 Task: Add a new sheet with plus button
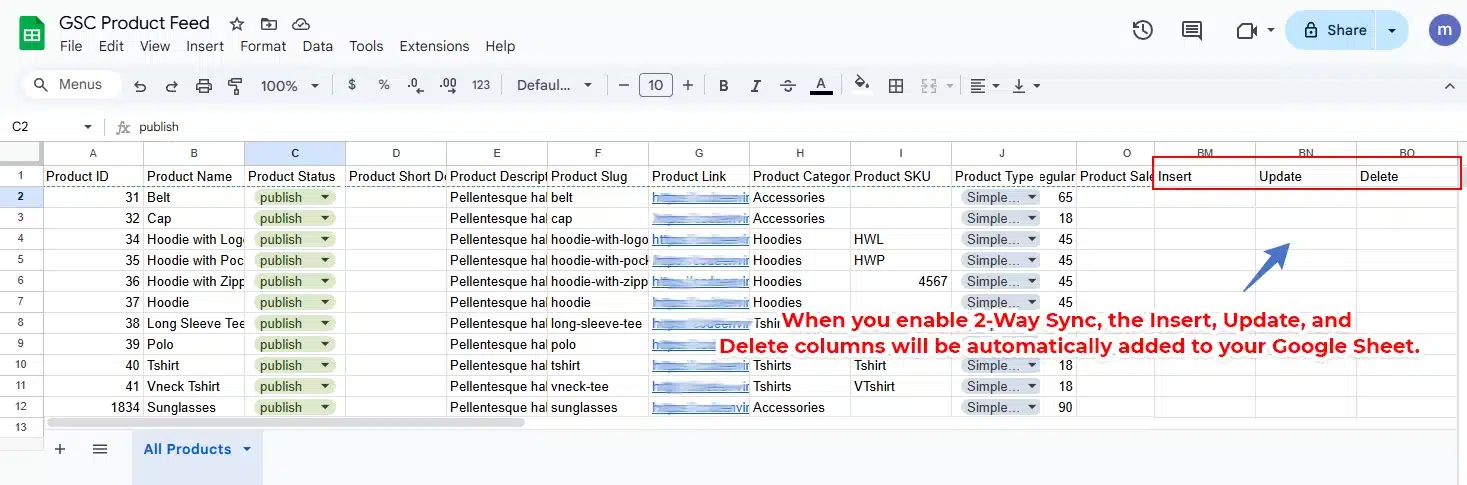[59, 449]
